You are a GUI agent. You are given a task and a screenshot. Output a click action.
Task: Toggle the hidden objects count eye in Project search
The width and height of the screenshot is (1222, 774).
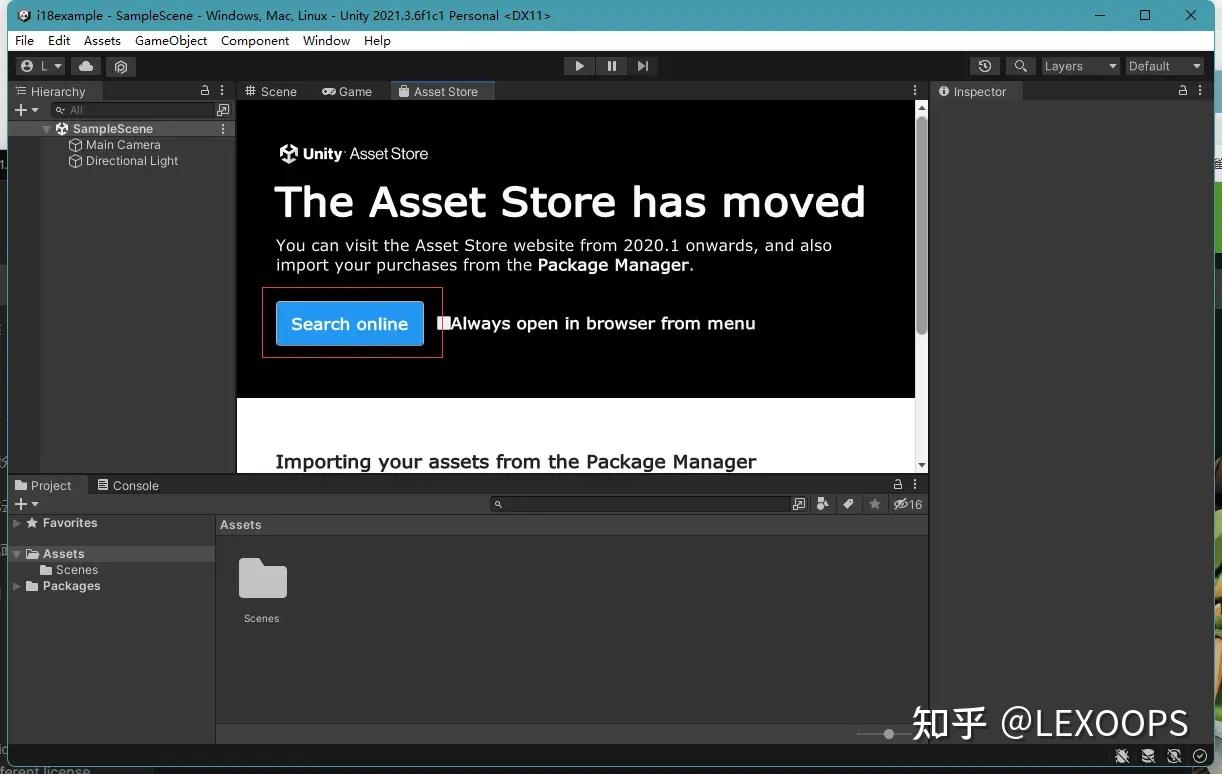903,504
